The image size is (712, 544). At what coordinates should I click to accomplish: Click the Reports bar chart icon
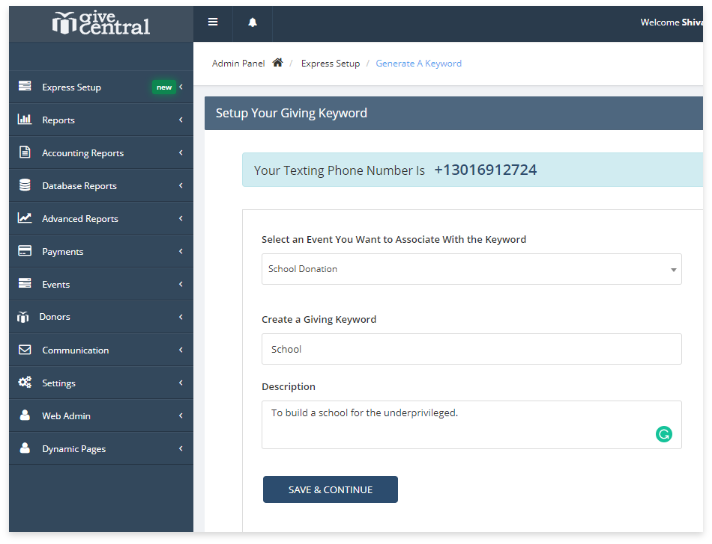coord(25,120)
